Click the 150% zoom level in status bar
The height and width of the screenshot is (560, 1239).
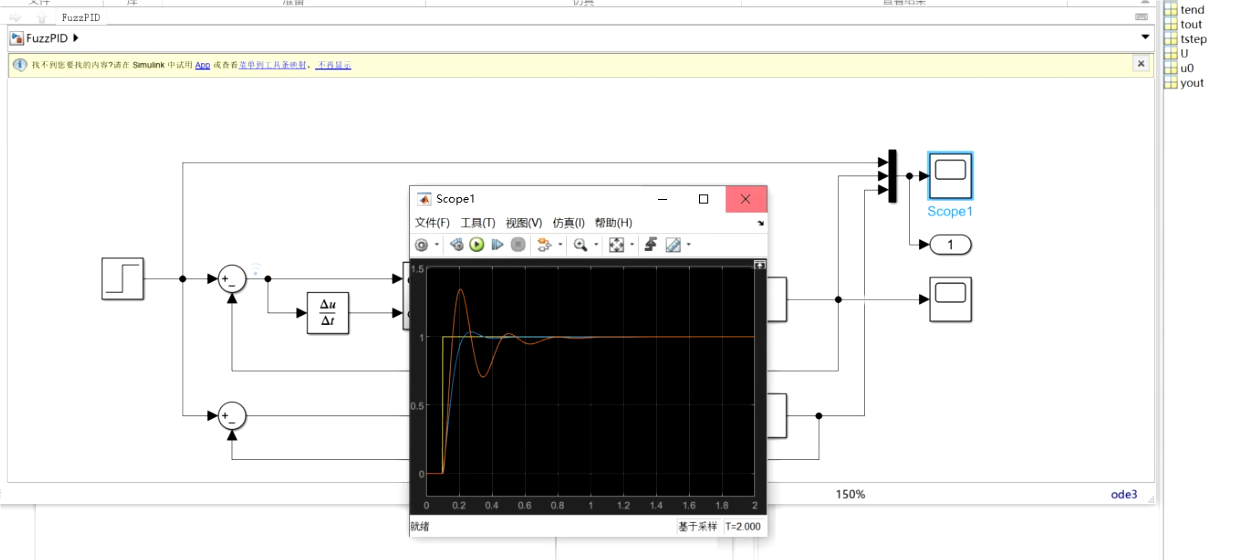point(851,494)
